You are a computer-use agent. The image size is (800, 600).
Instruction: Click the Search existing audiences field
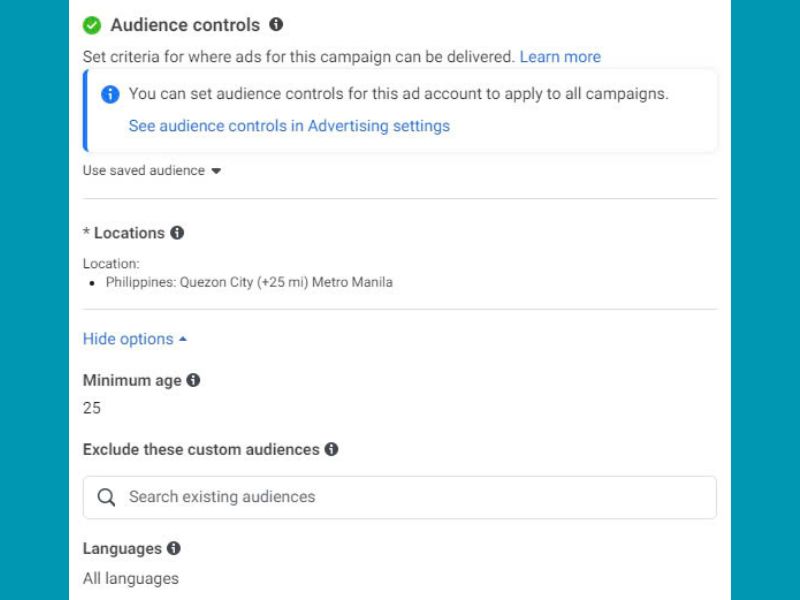(x=399, y=497)
